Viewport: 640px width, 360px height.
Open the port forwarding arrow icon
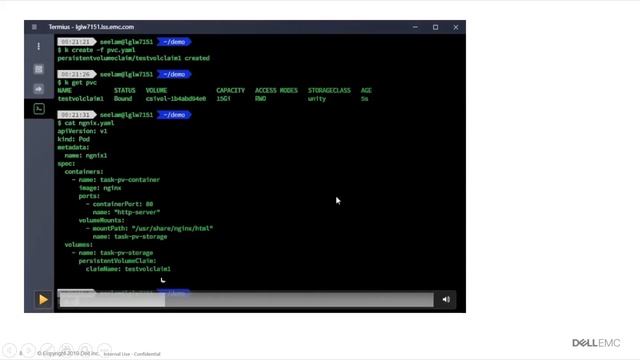39,89
